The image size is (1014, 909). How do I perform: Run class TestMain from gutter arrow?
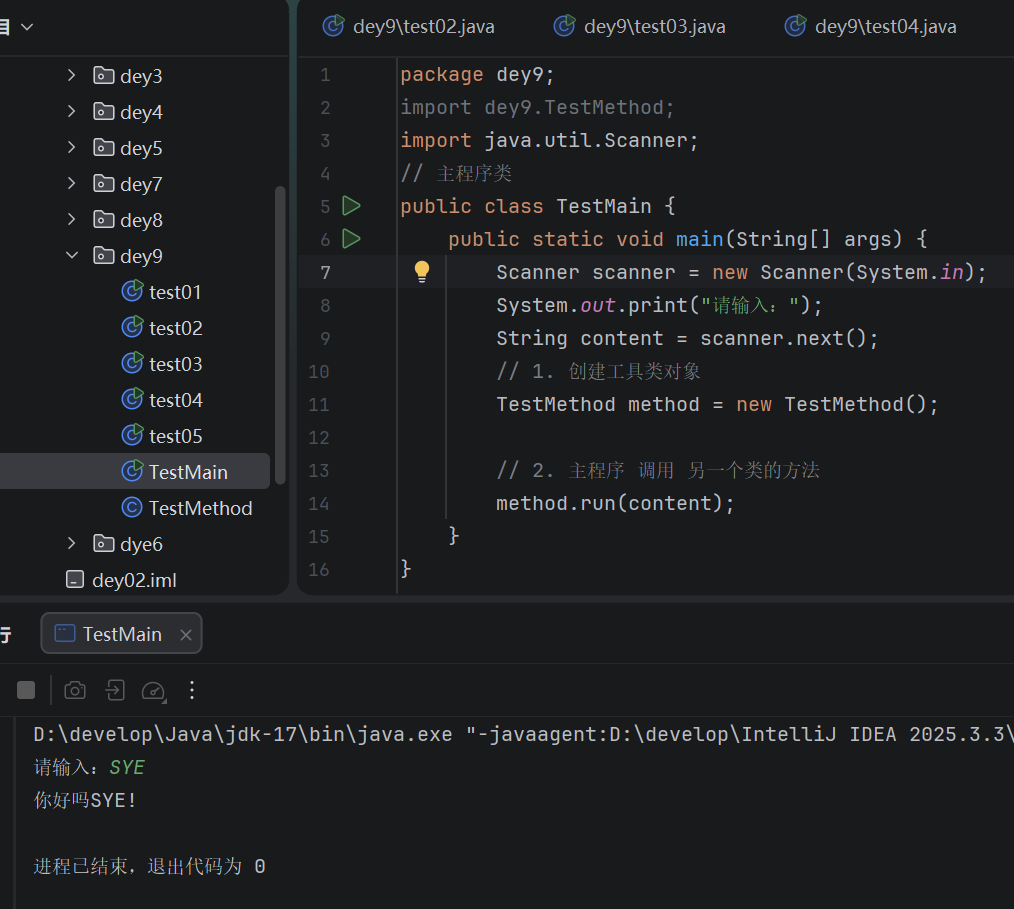point(351,206)
